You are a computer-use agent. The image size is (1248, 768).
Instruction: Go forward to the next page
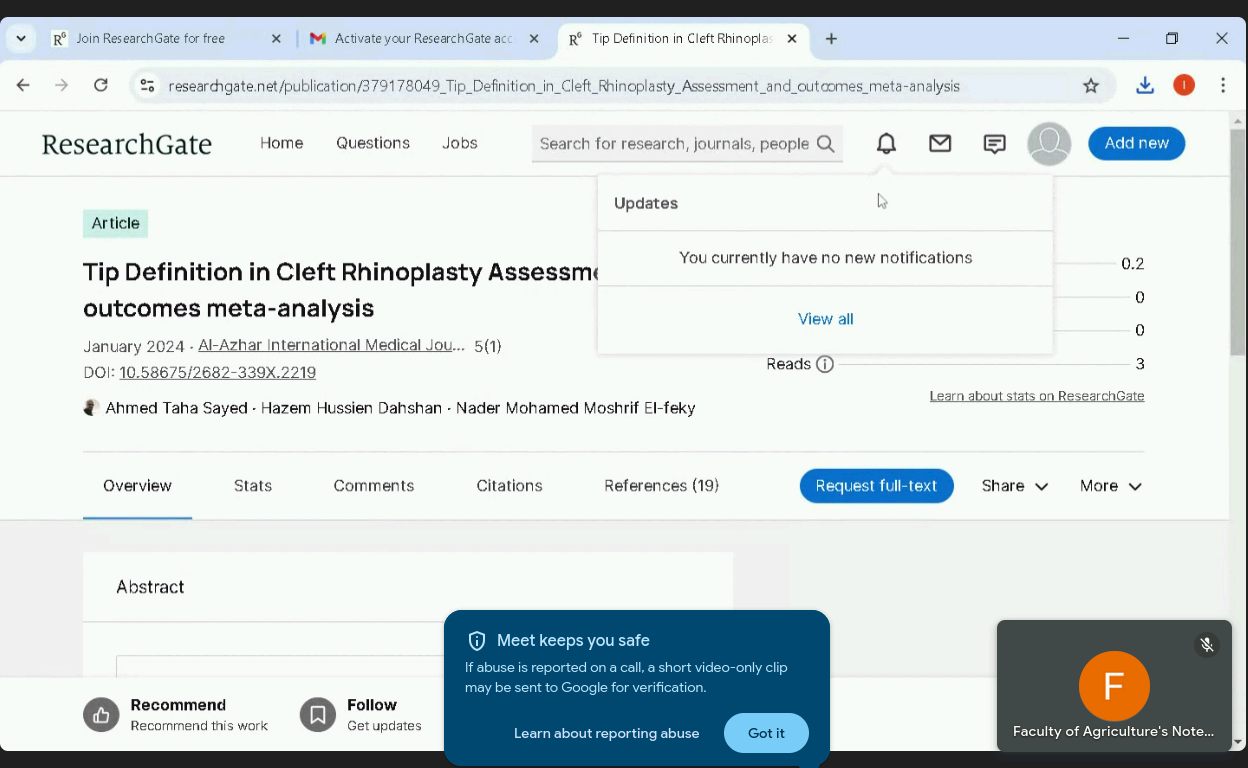coord(62,86)
